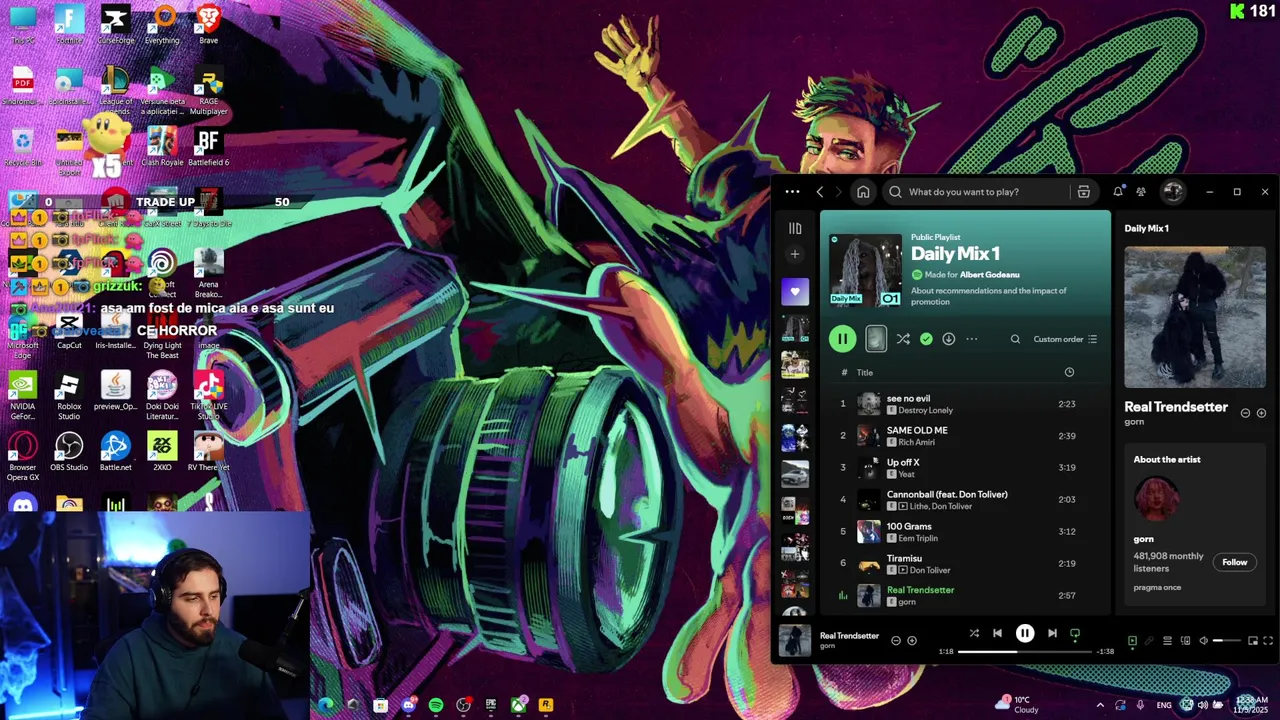
Task: Click the now-playing bar album thumbnail
Action: 795,640
